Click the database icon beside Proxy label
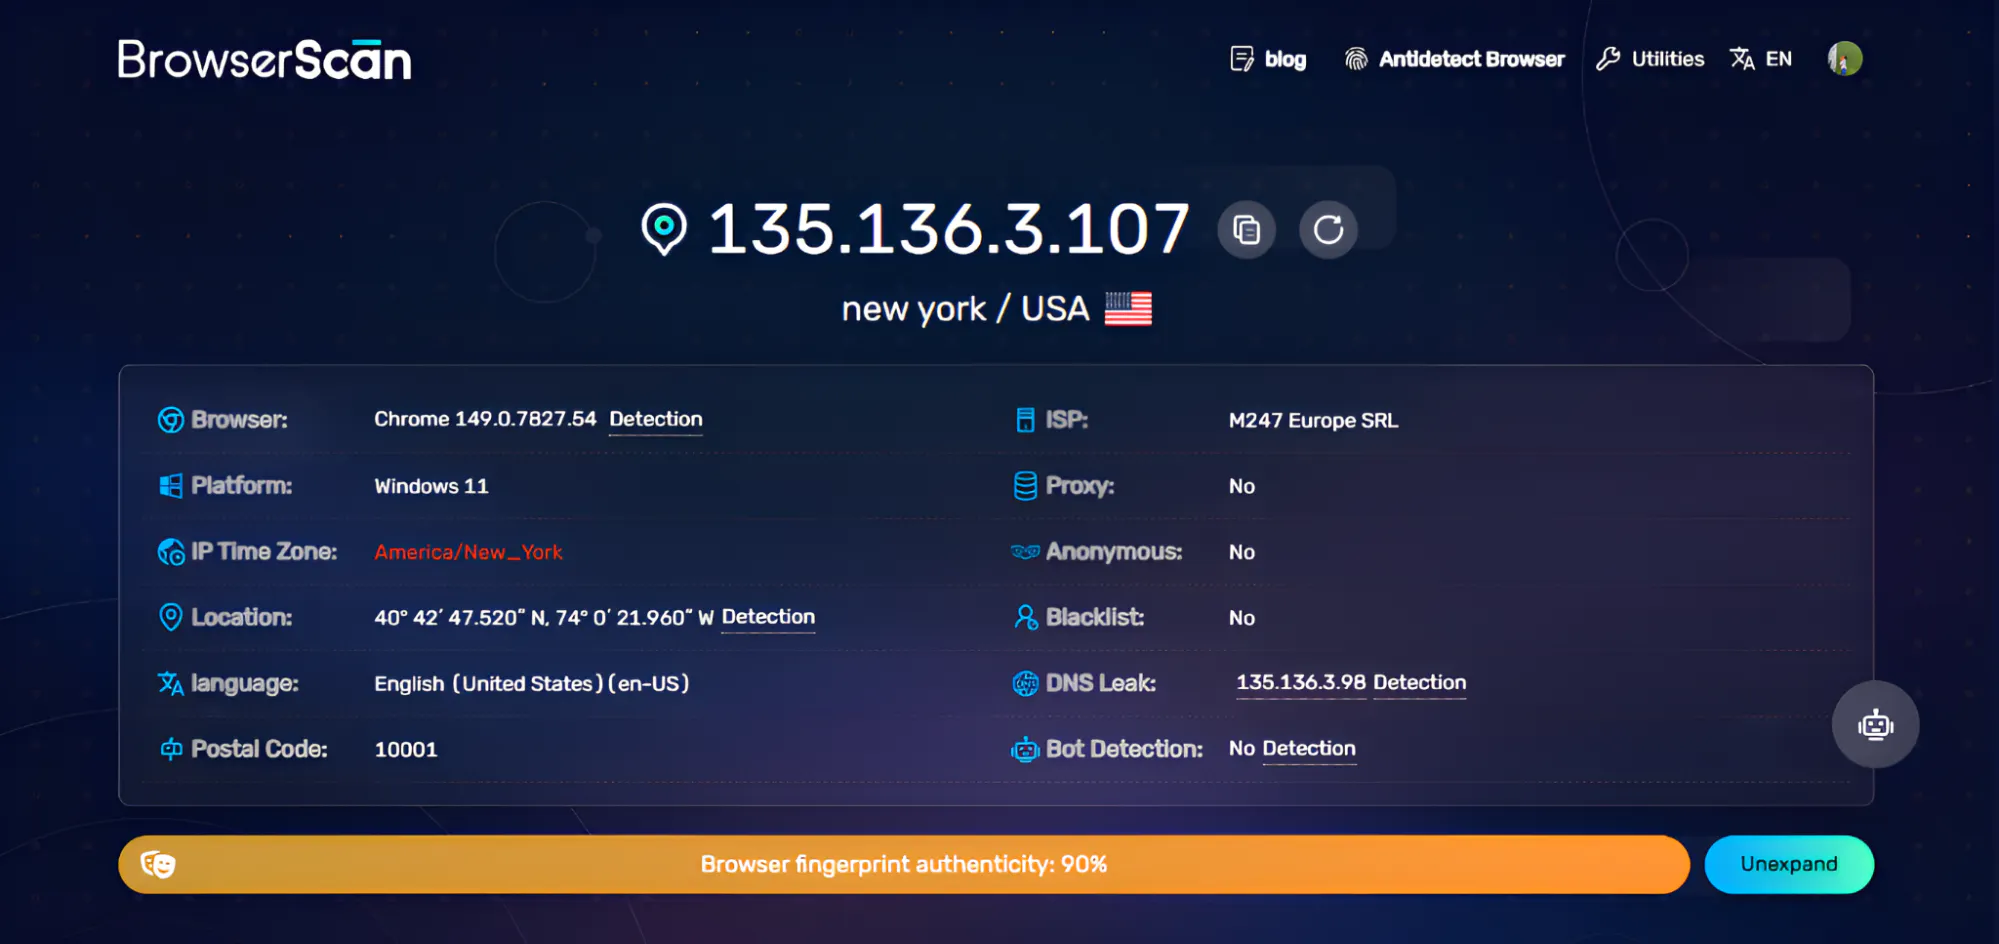1999x944 pixels. 1025,486
